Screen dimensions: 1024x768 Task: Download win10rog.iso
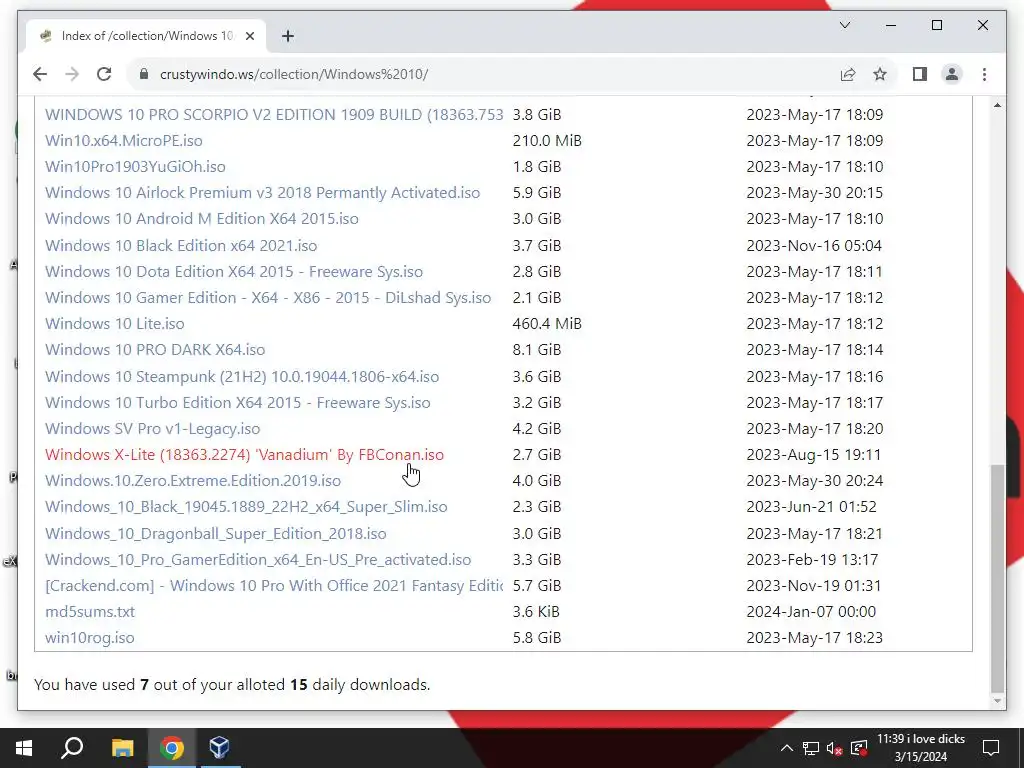89,638
